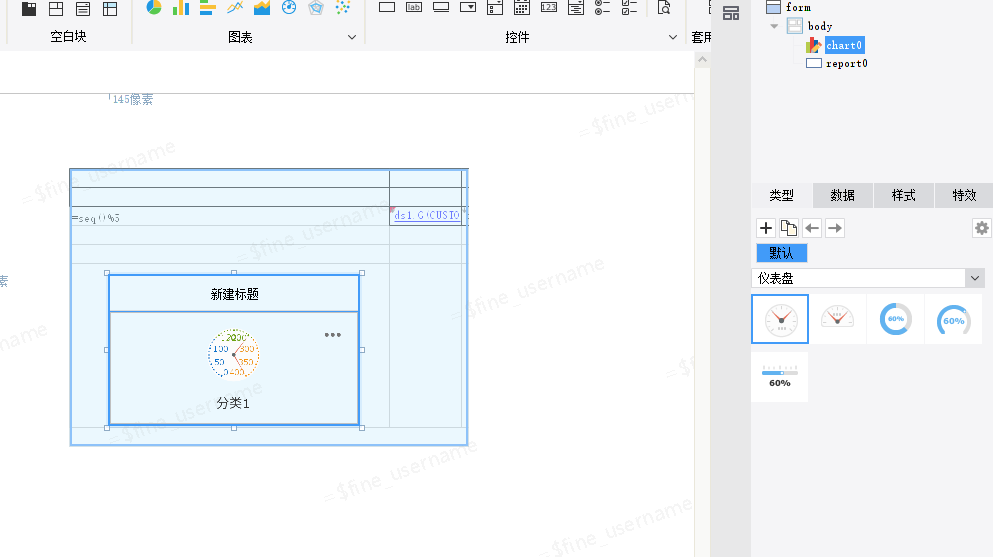Image resolution: width=993 pixels, height=557 pixels.
Task: Collapse the body tree node
Action: tap(775, 26)
